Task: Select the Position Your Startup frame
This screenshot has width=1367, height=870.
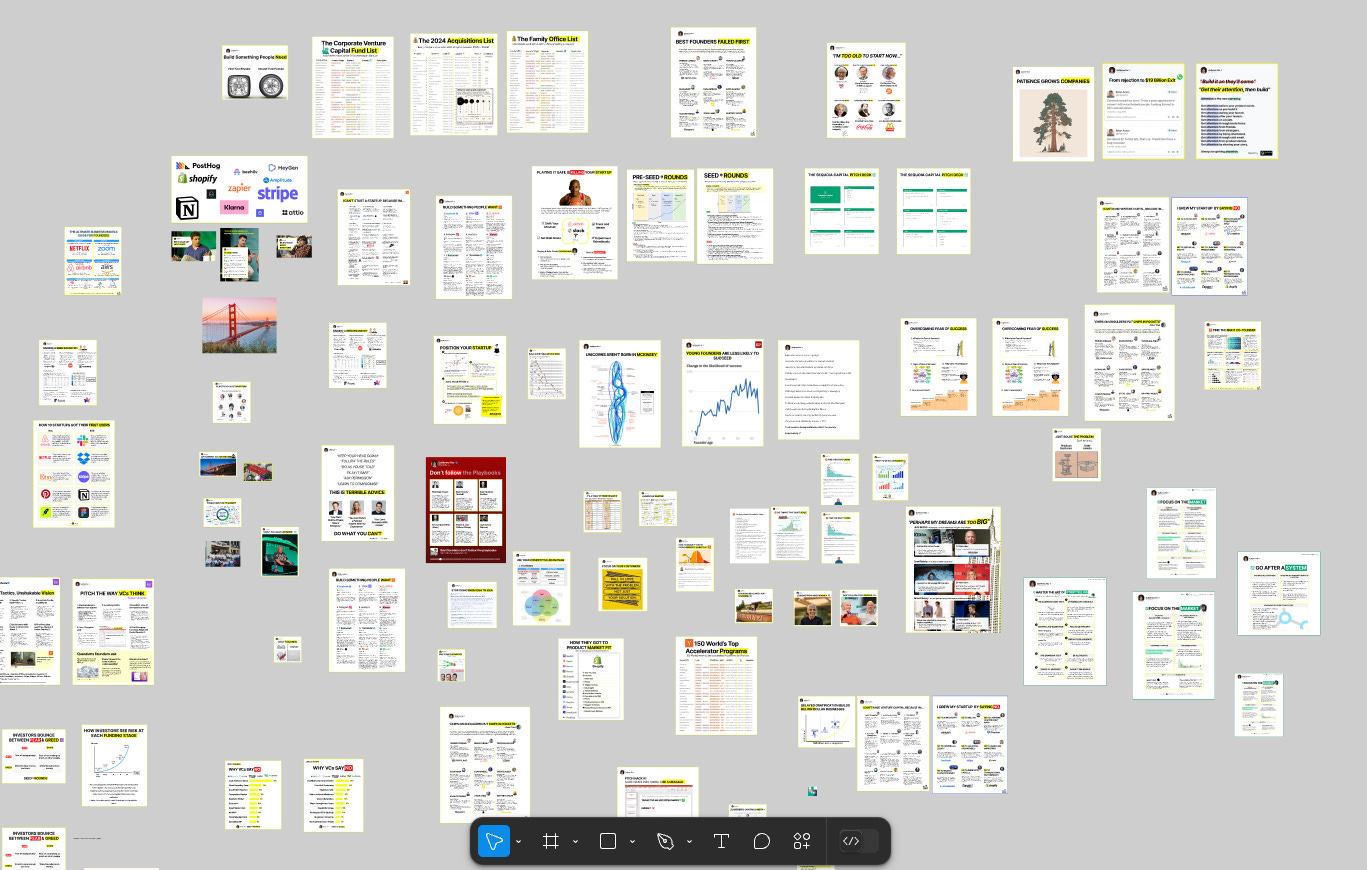Action: (x=470, y=379)
